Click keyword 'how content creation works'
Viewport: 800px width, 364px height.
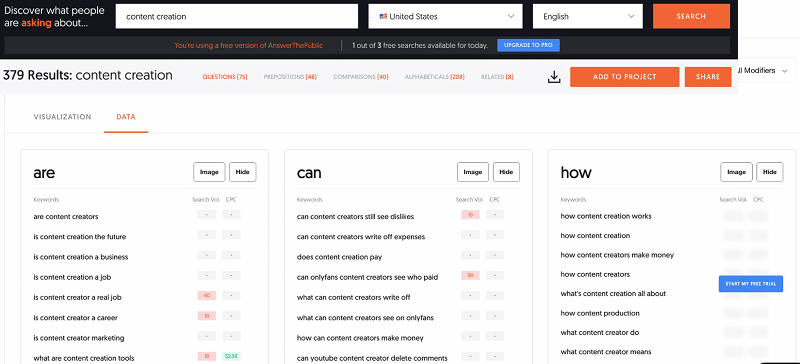click(x=606, y=216)
